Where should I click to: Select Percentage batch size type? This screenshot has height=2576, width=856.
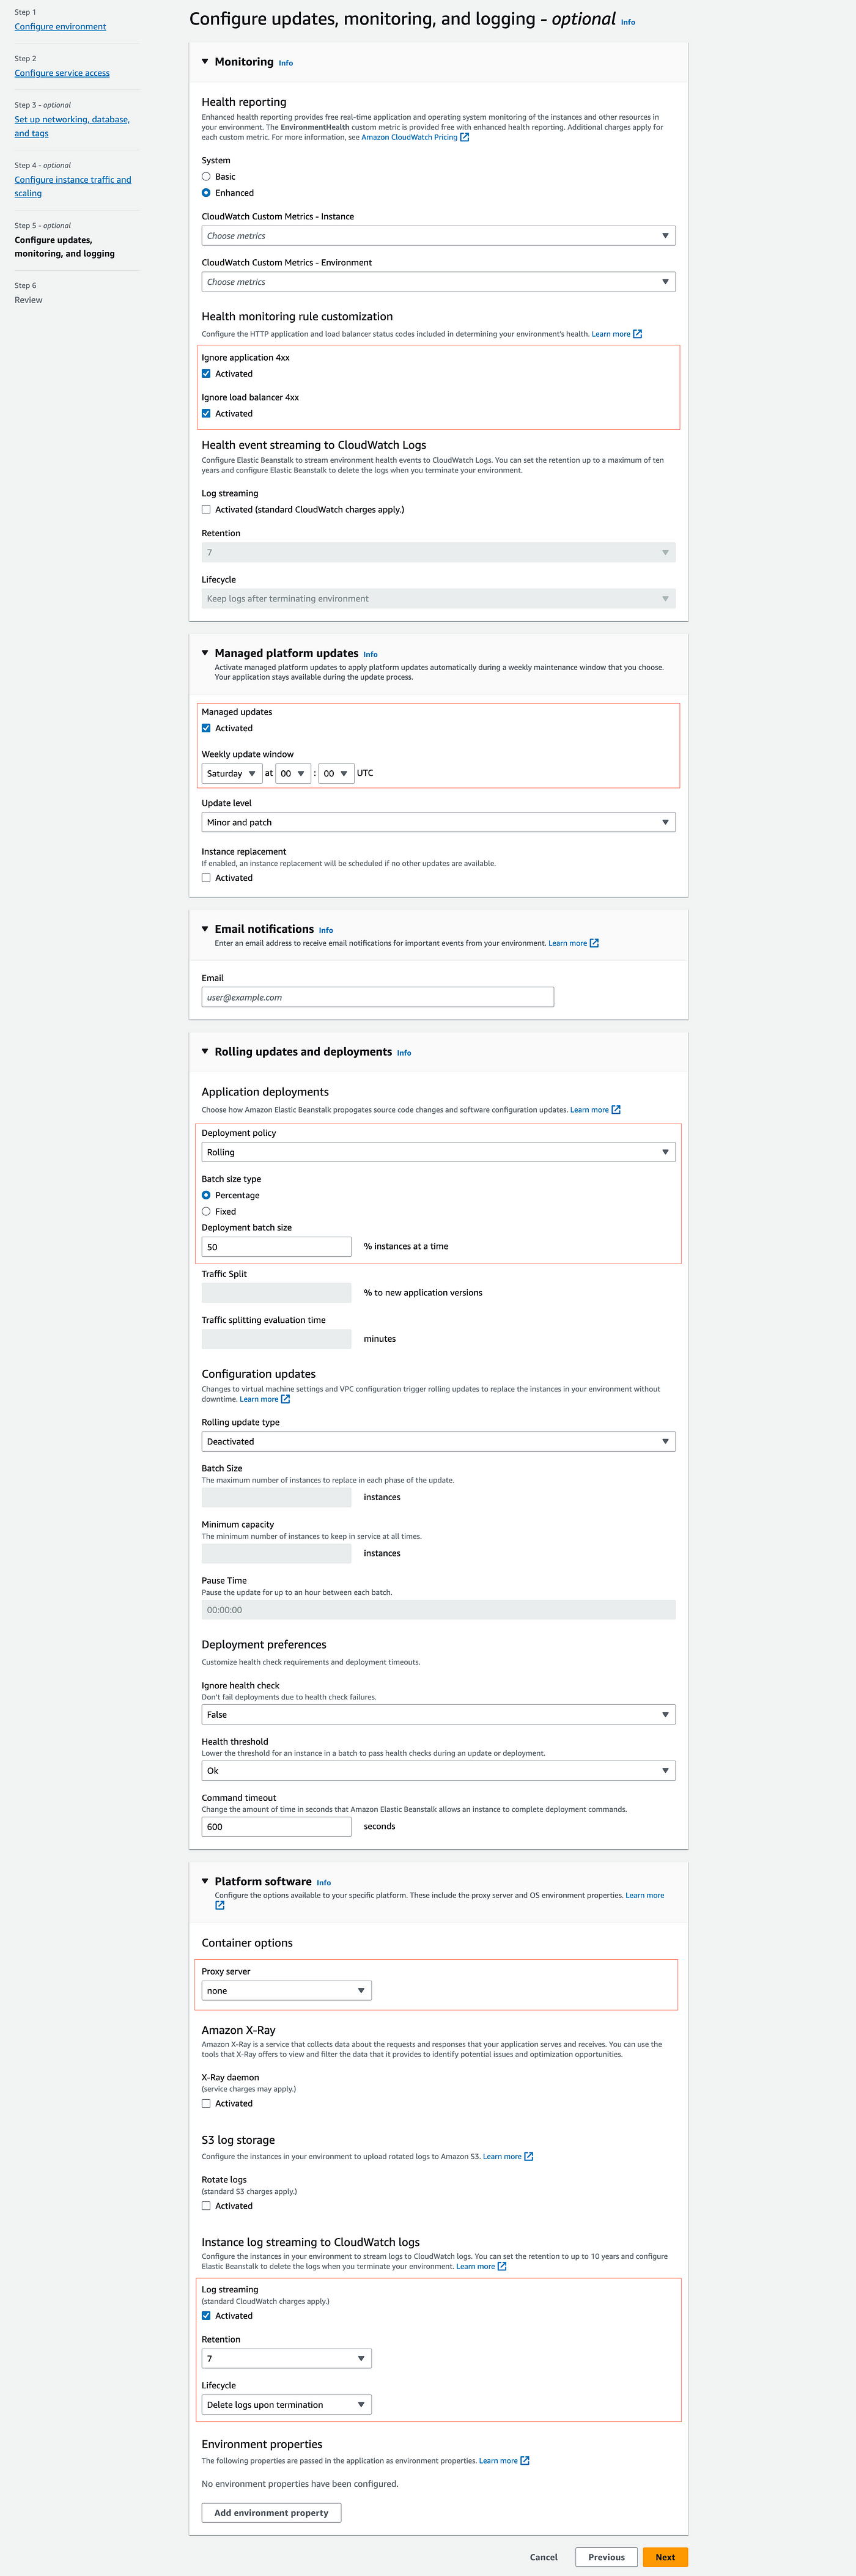pyautogui.click(x=206, y=1195)
